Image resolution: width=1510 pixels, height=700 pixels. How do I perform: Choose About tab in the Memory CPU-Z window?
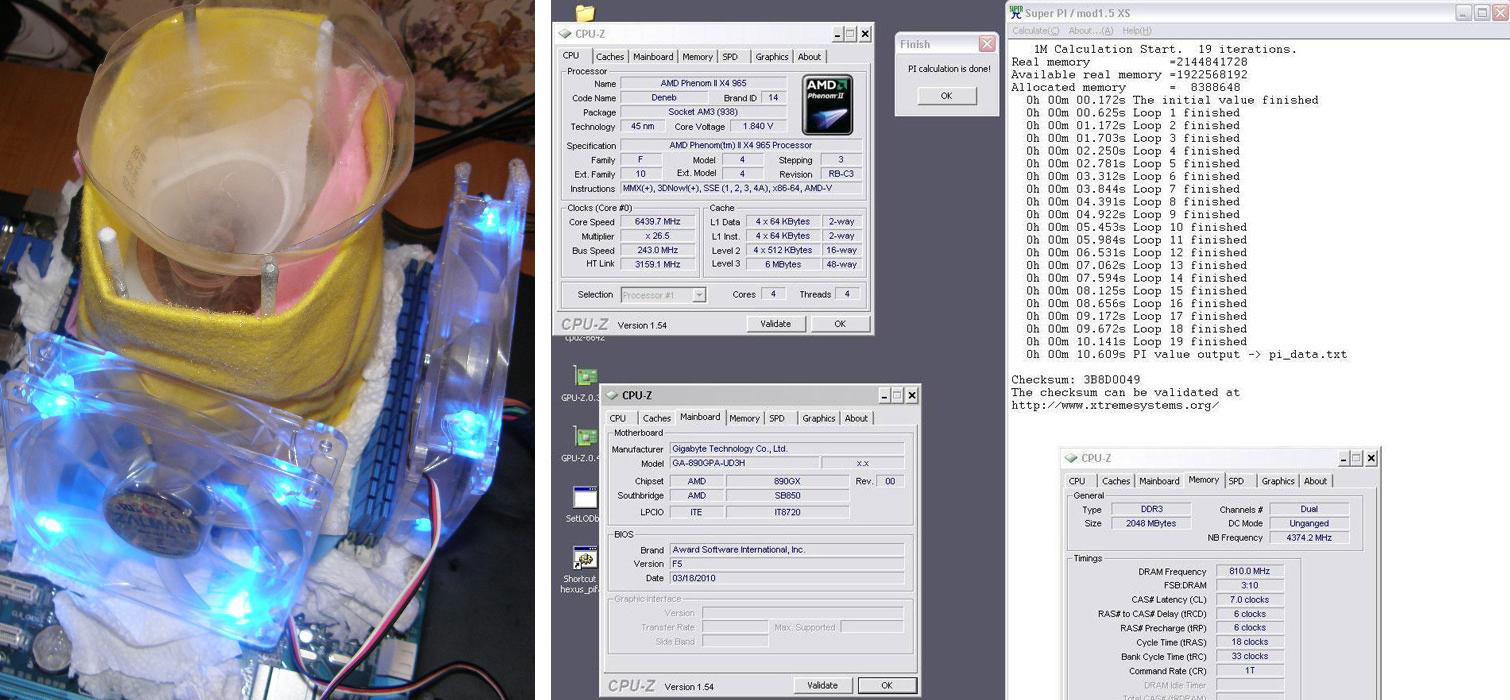1315,481
